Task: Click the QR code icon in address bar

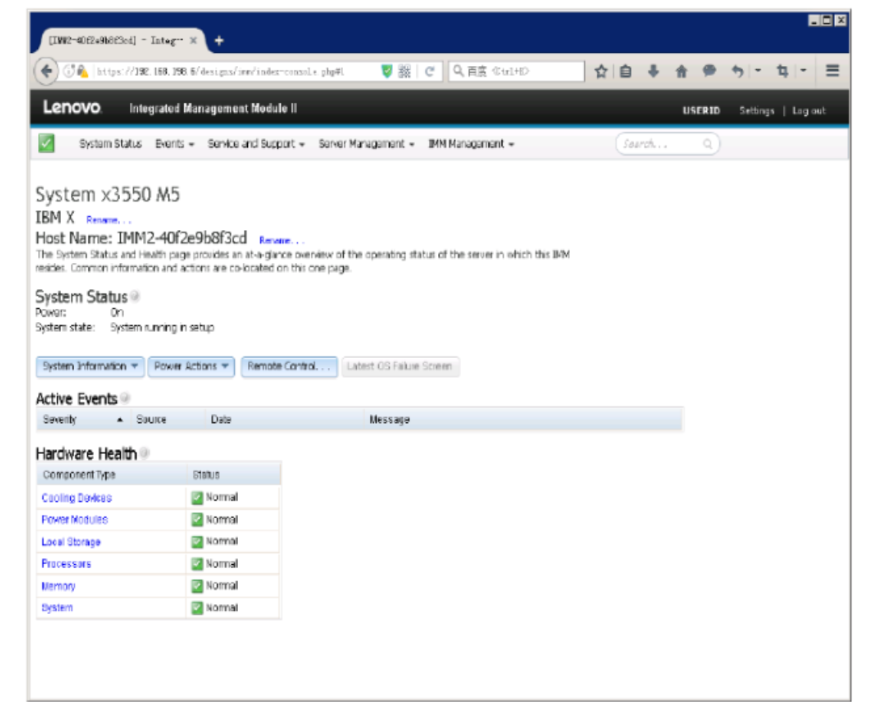Action: [405, 71]
